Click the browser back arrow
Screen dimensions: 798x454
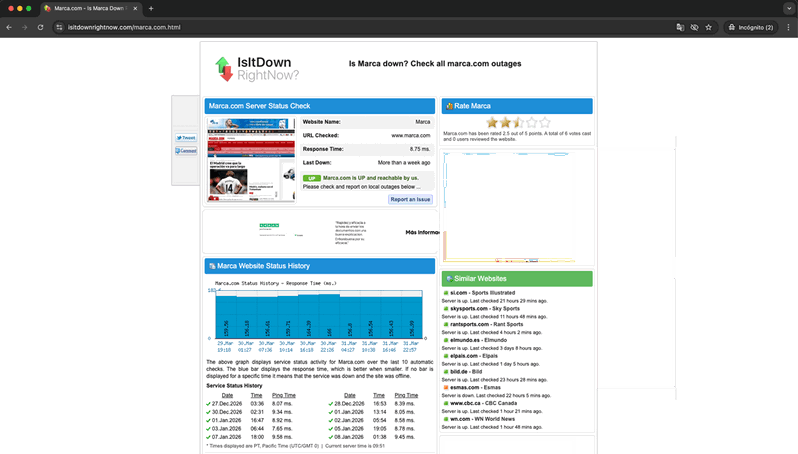pos(9,27)
